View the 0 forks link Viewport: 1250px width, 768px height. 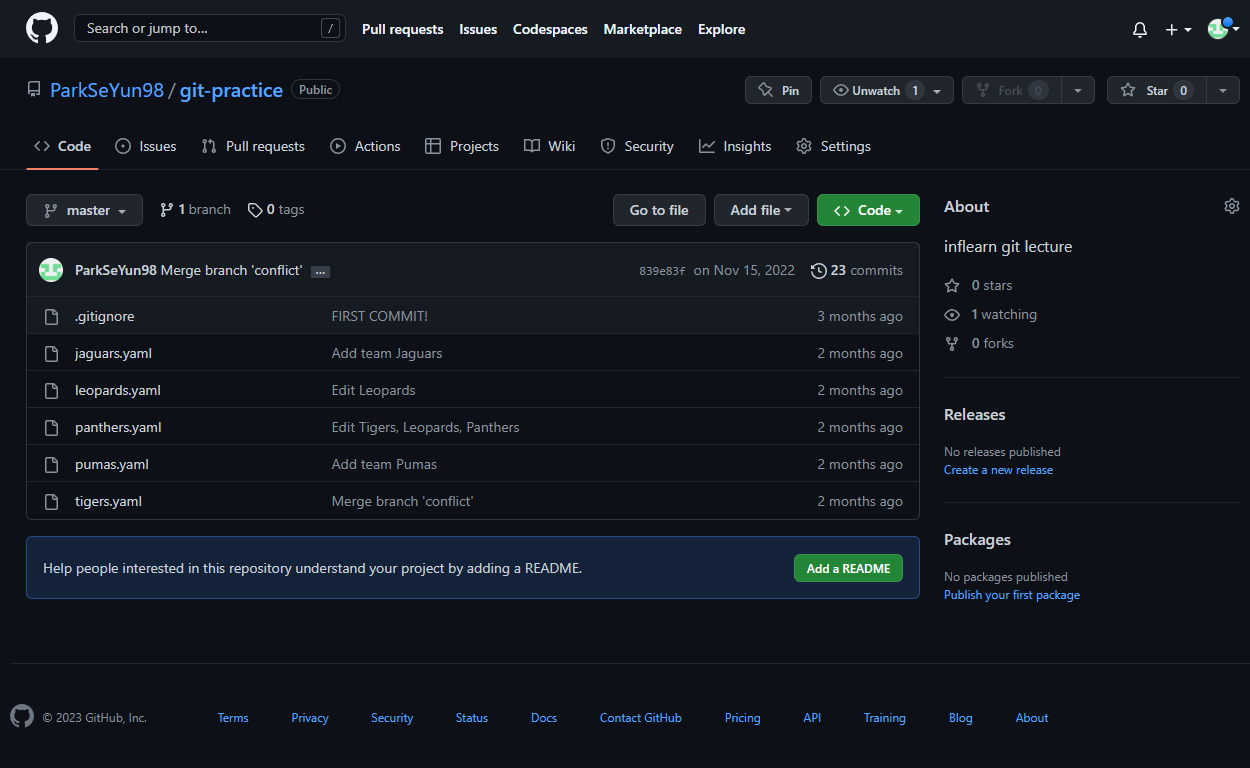pos(979,343)
